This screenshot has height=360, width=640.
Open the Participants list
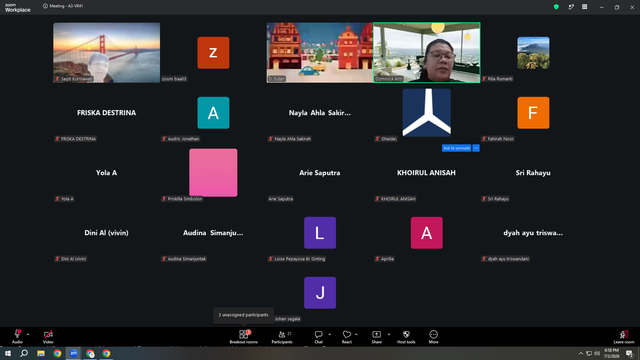(x=282, y=336)
